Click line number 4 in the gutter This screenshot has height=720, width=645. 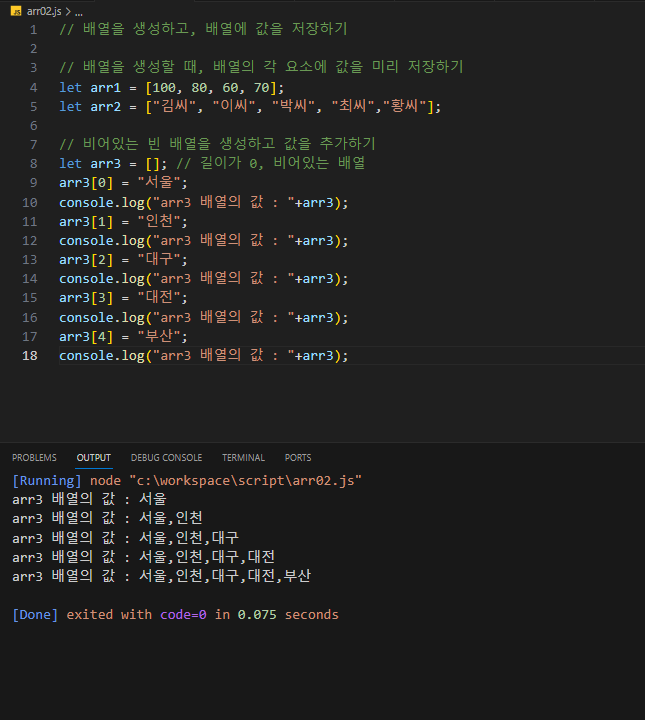pyautogui.click(x=34, y=87)
